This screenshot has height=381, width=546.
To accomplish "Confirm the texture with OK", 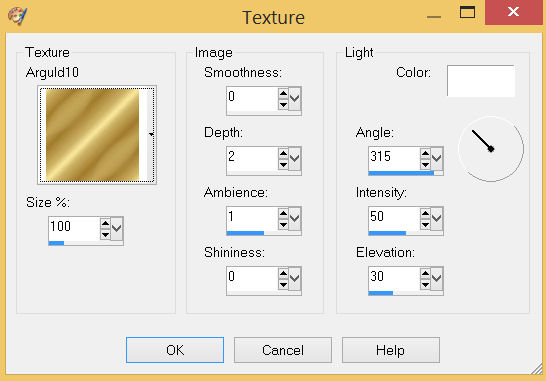I will (x=175, y=350).
